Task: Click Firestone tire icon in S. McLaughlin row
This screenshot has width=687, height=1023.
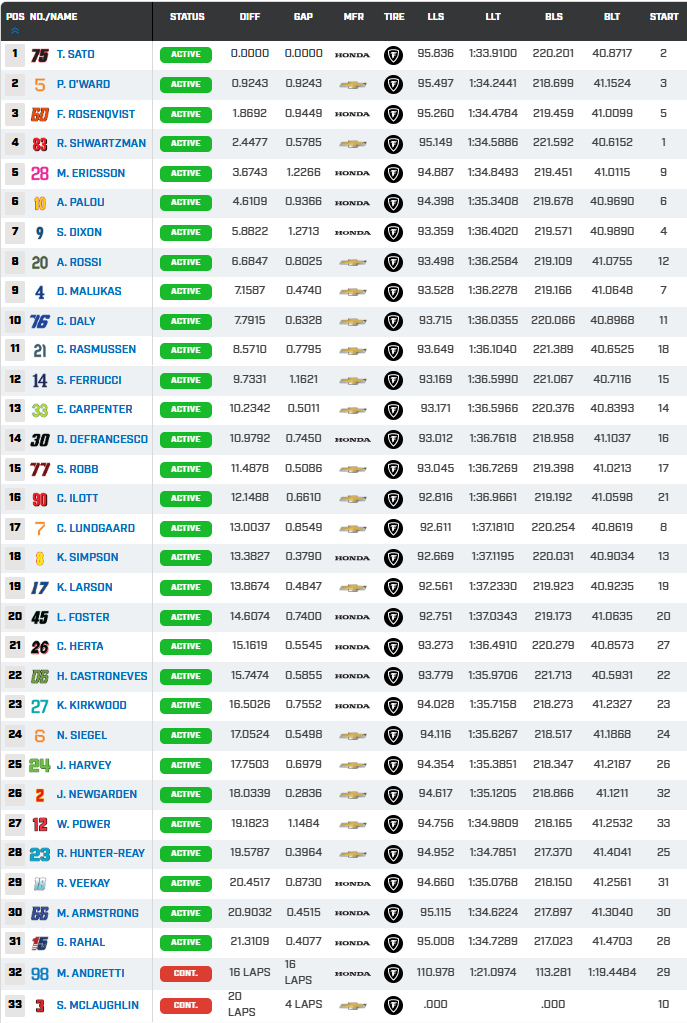Action: (x=393, y=1005)
